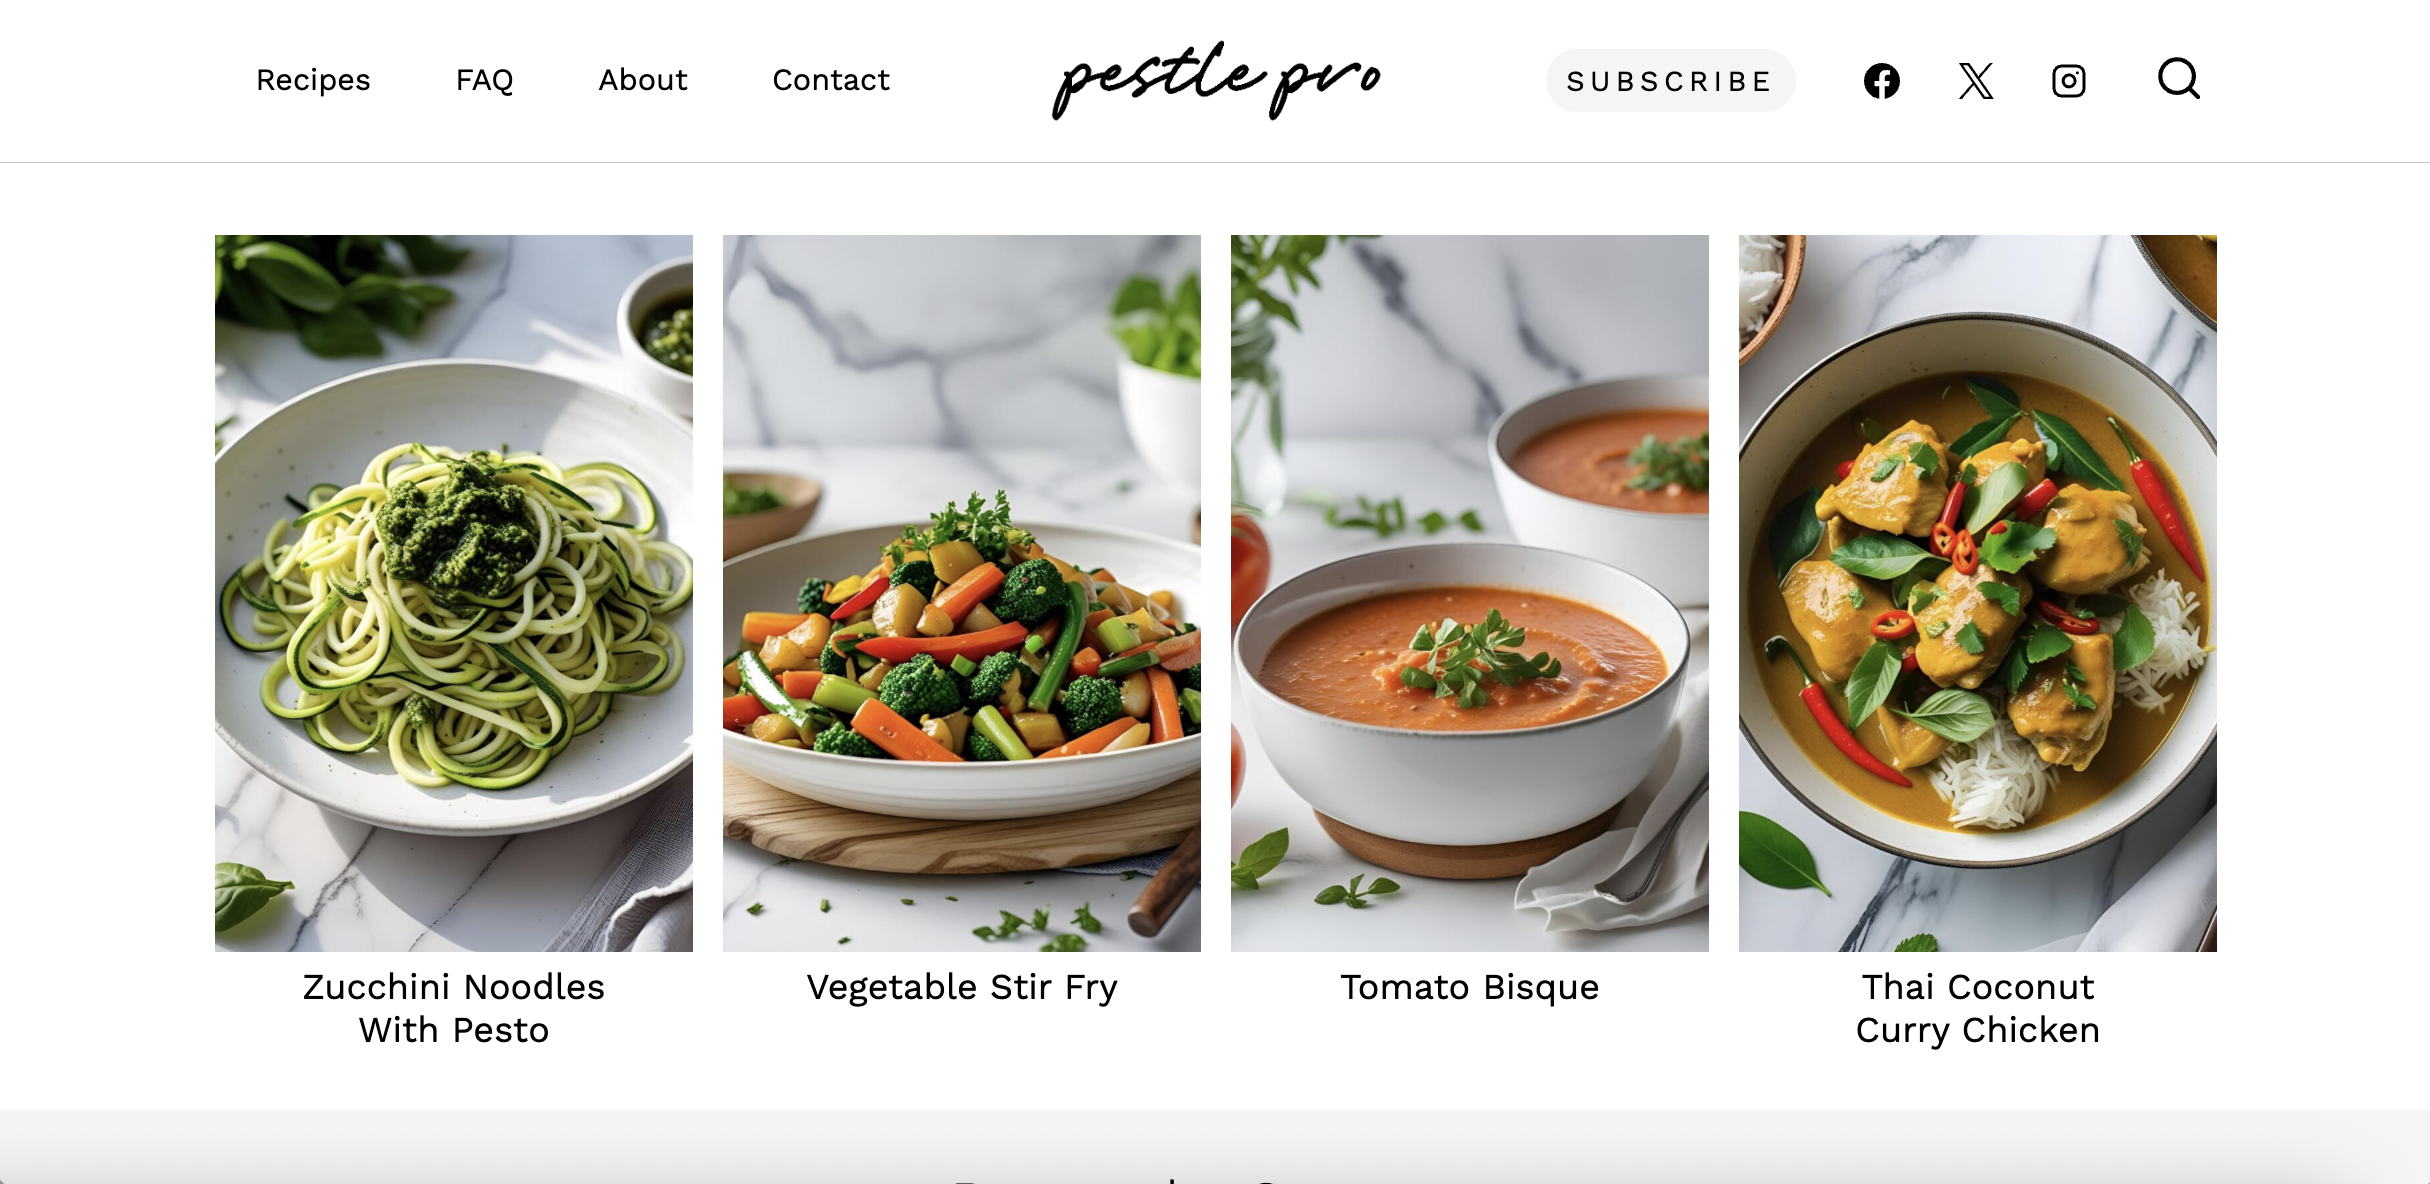2430x1184 pixels.
Task: Open the Recipes menu item
Action: [313, 80]
